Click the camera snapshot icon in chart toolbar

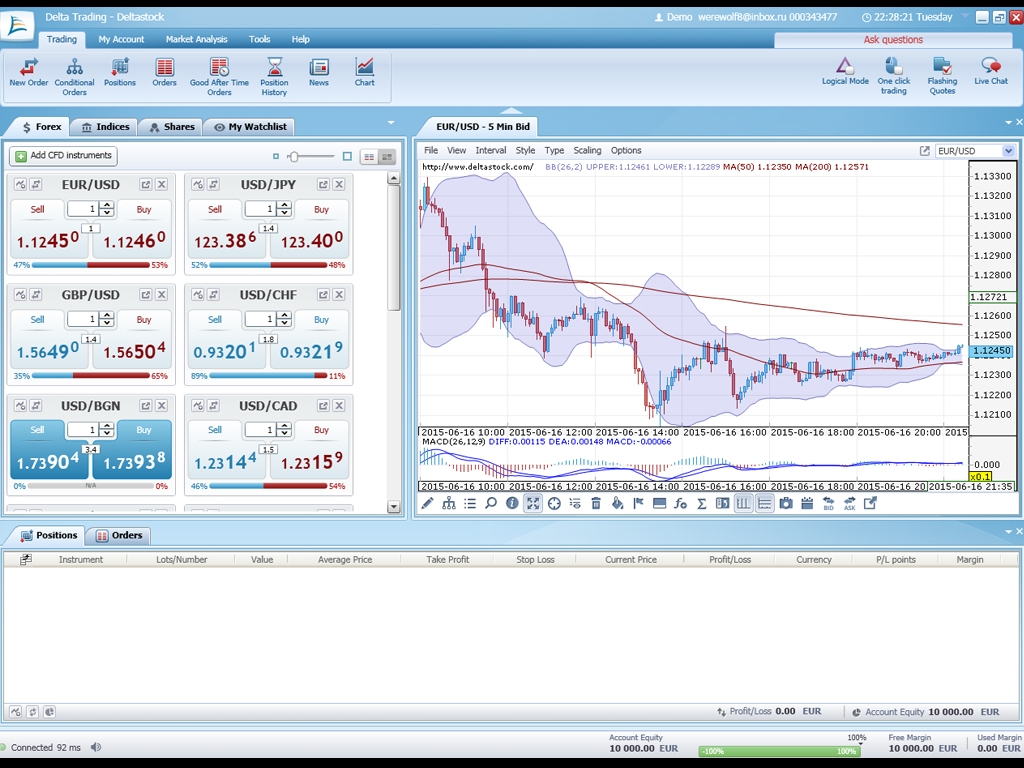point(786,504)
